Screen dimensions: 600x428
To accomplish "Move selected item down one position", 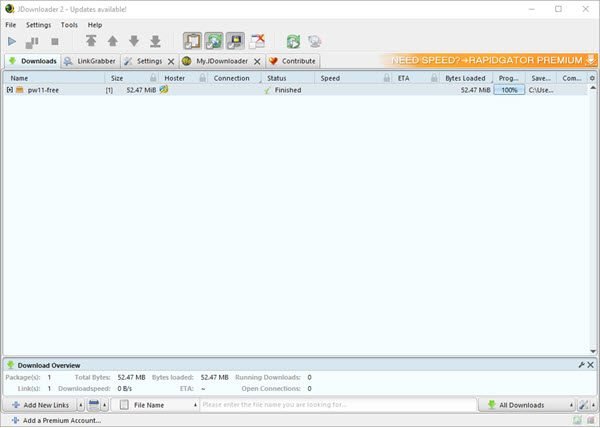I will [x=134, y=41].
